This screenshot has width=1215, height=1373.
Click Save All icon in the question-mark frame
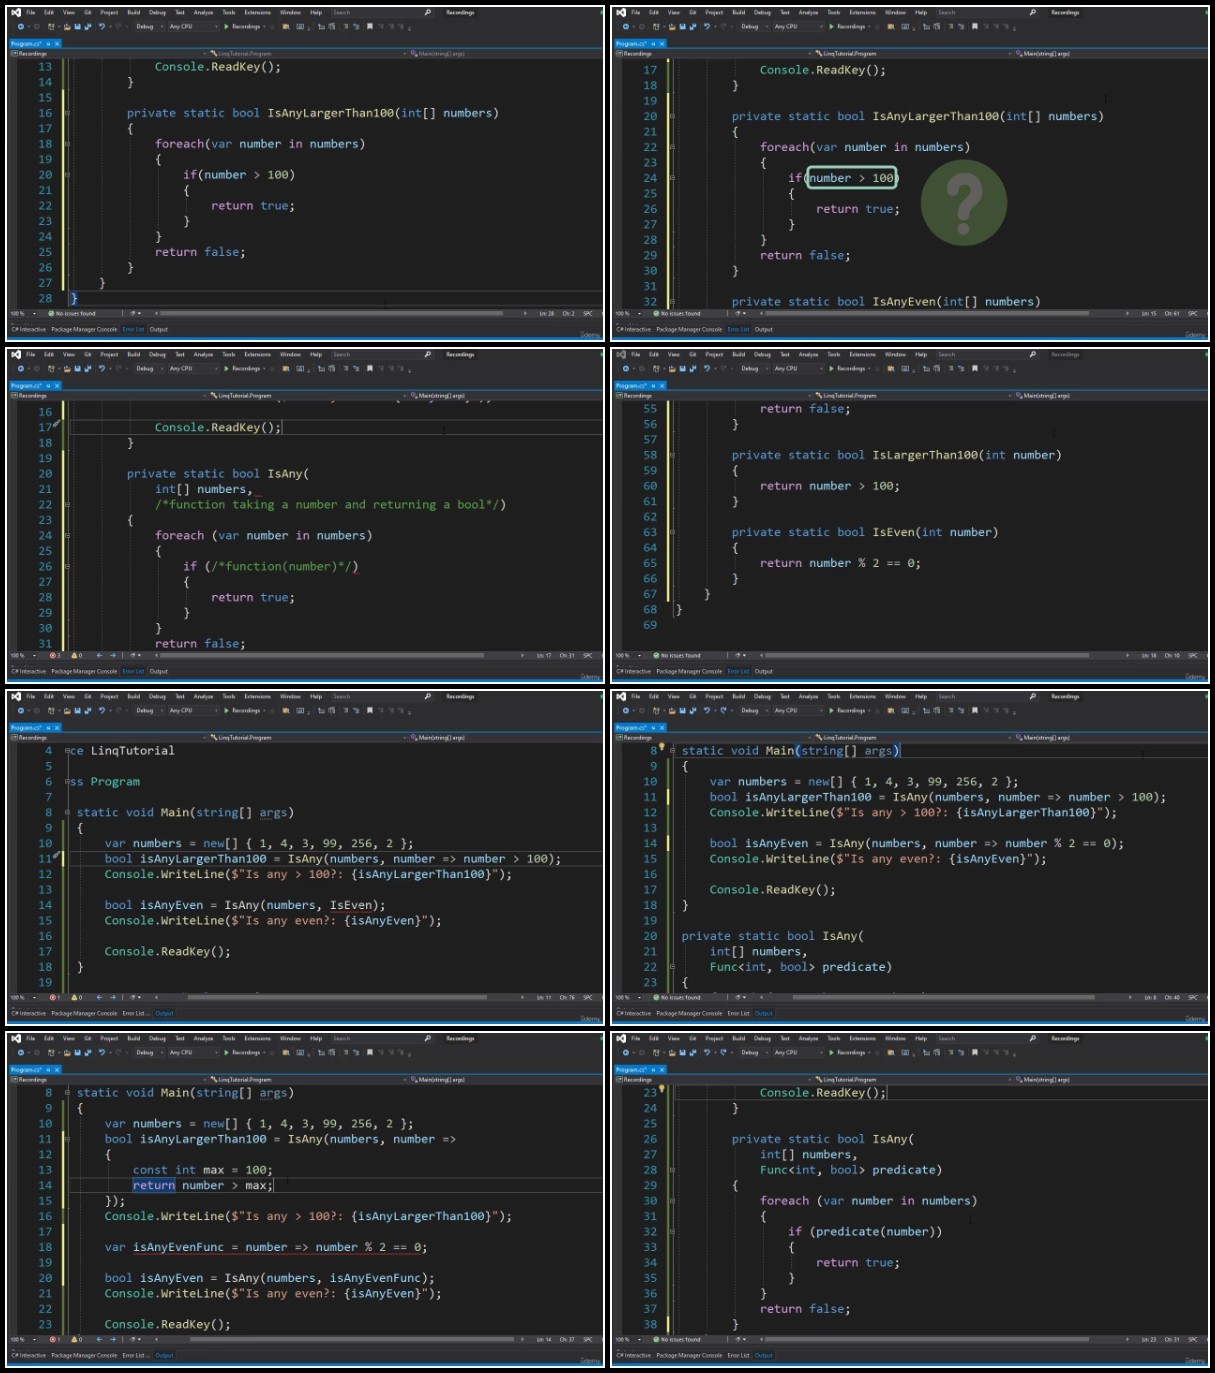pyautogui.click(x=693, y=27)
